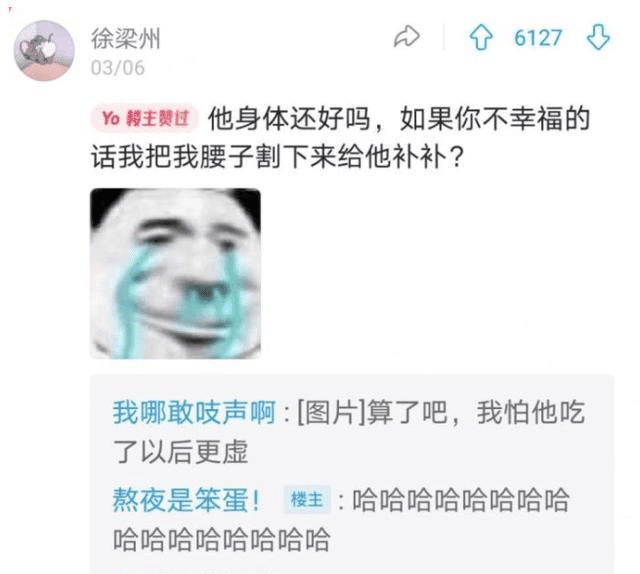This screenshot has width=640, height=574.
Task: Click the username 徐梁州
Action: (125, 39)
